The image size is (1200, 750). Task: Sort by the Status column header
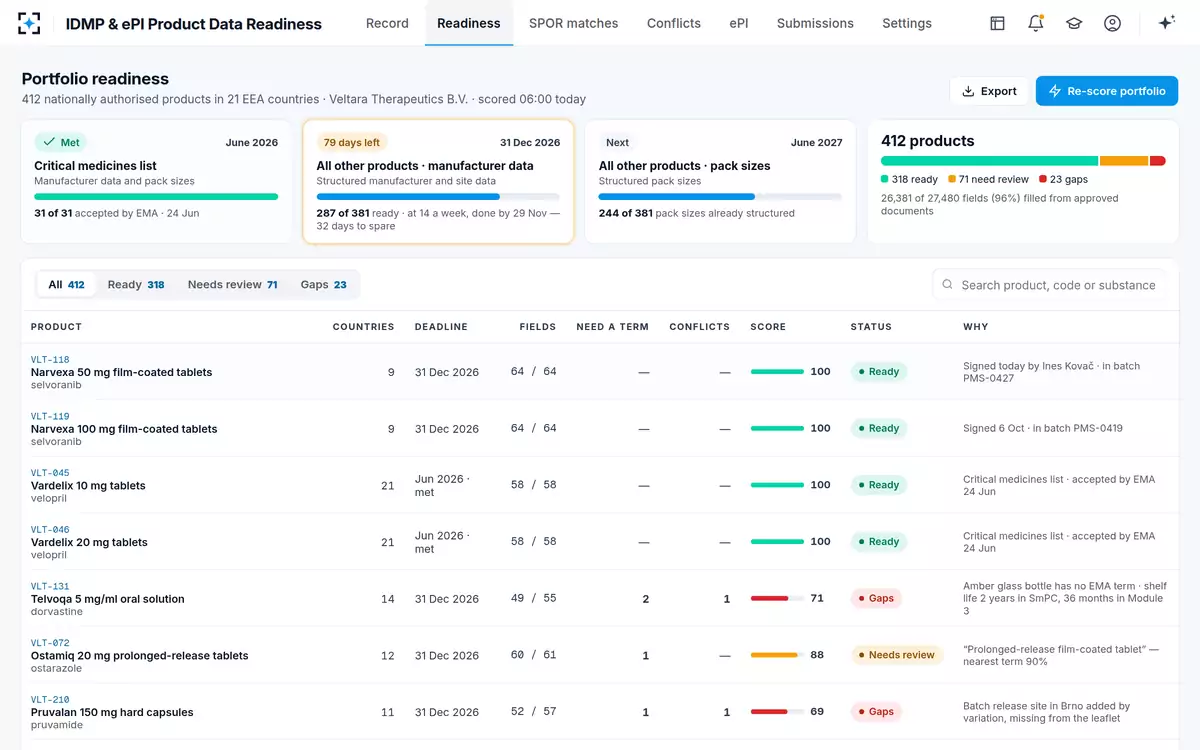coord(871,327)
